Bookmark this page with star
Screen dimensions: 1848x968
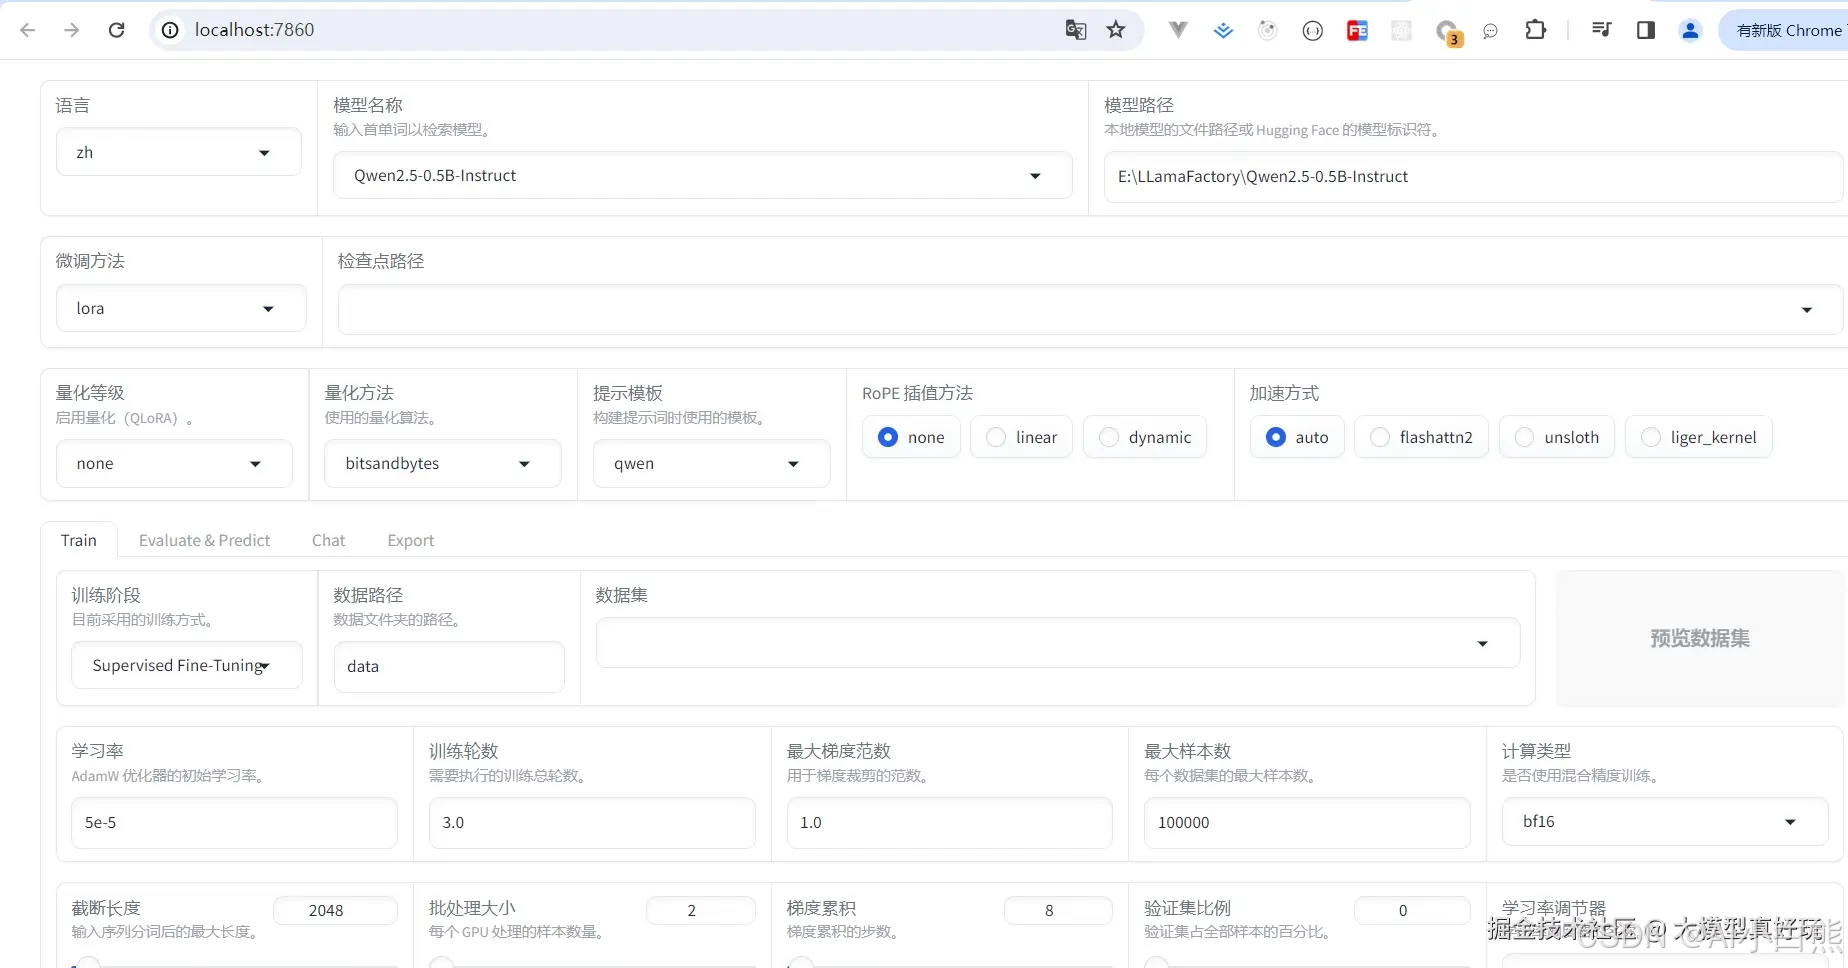pyautogui.click(x=1116, y=30)
